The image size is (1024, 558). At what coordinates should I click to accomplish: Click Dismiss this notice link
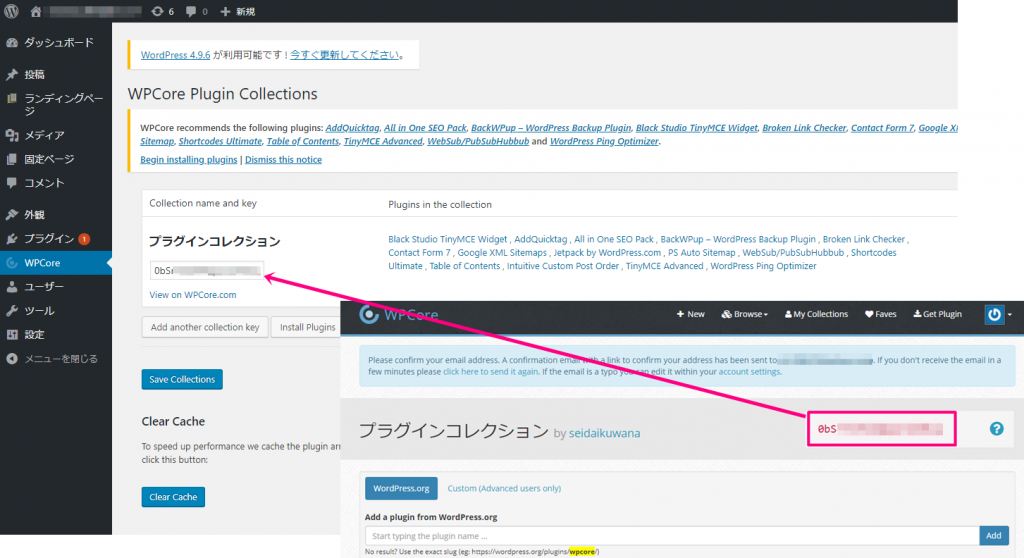pyautogui.click(x=283, y=159)
